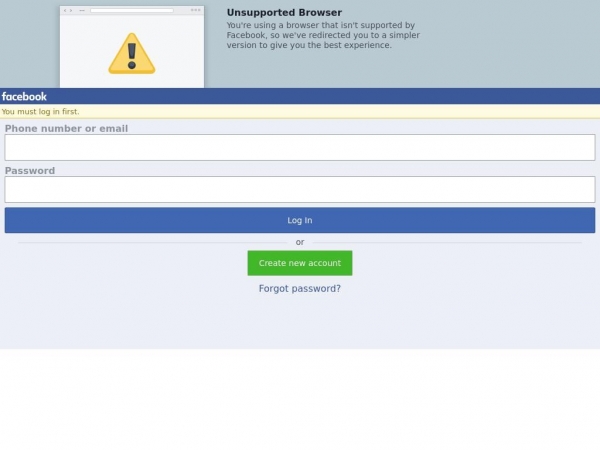The width and height of the screenshot is (600, 450).
Task: Click the "Phone number or email" label
Action: (x=66, y=128)
